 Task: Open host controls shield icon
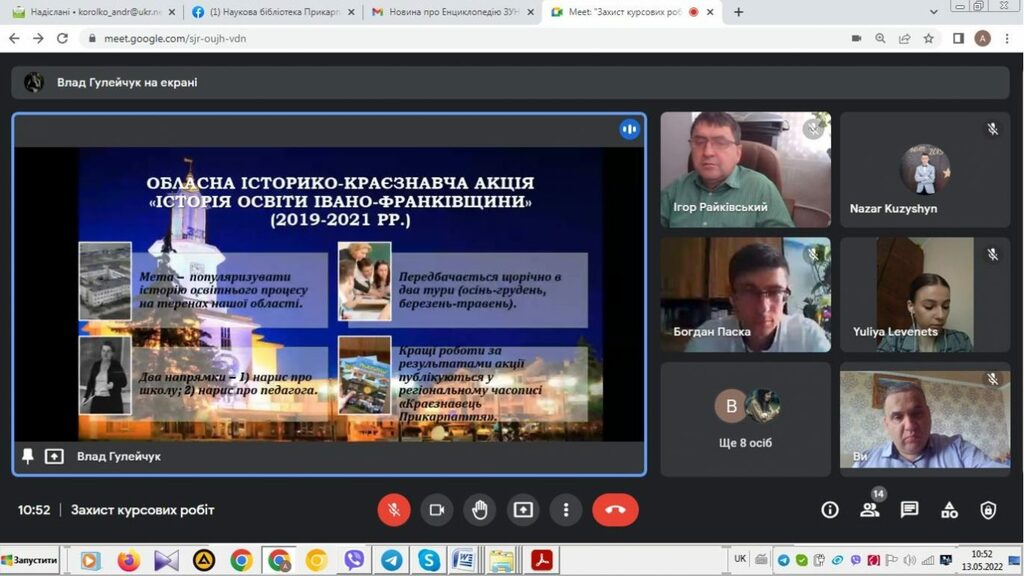tap(988, 510)
